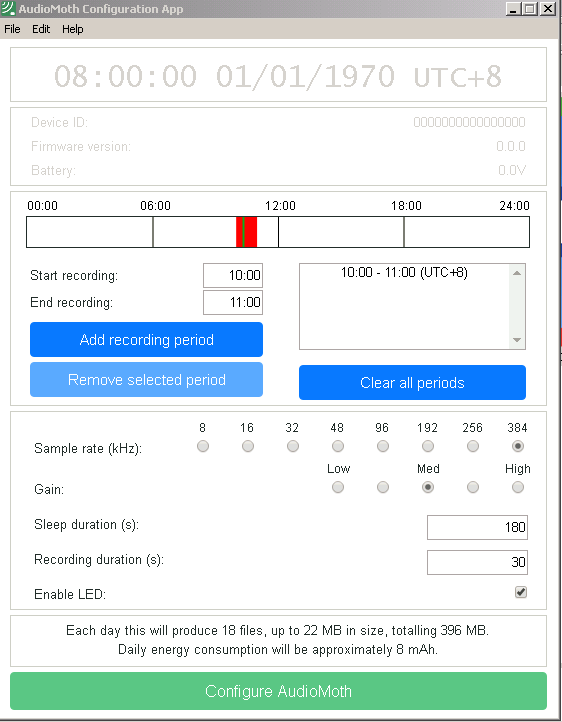The image size is (562, 722).
Task: Click Configure AudioMoth button
Action: point(278,691)
